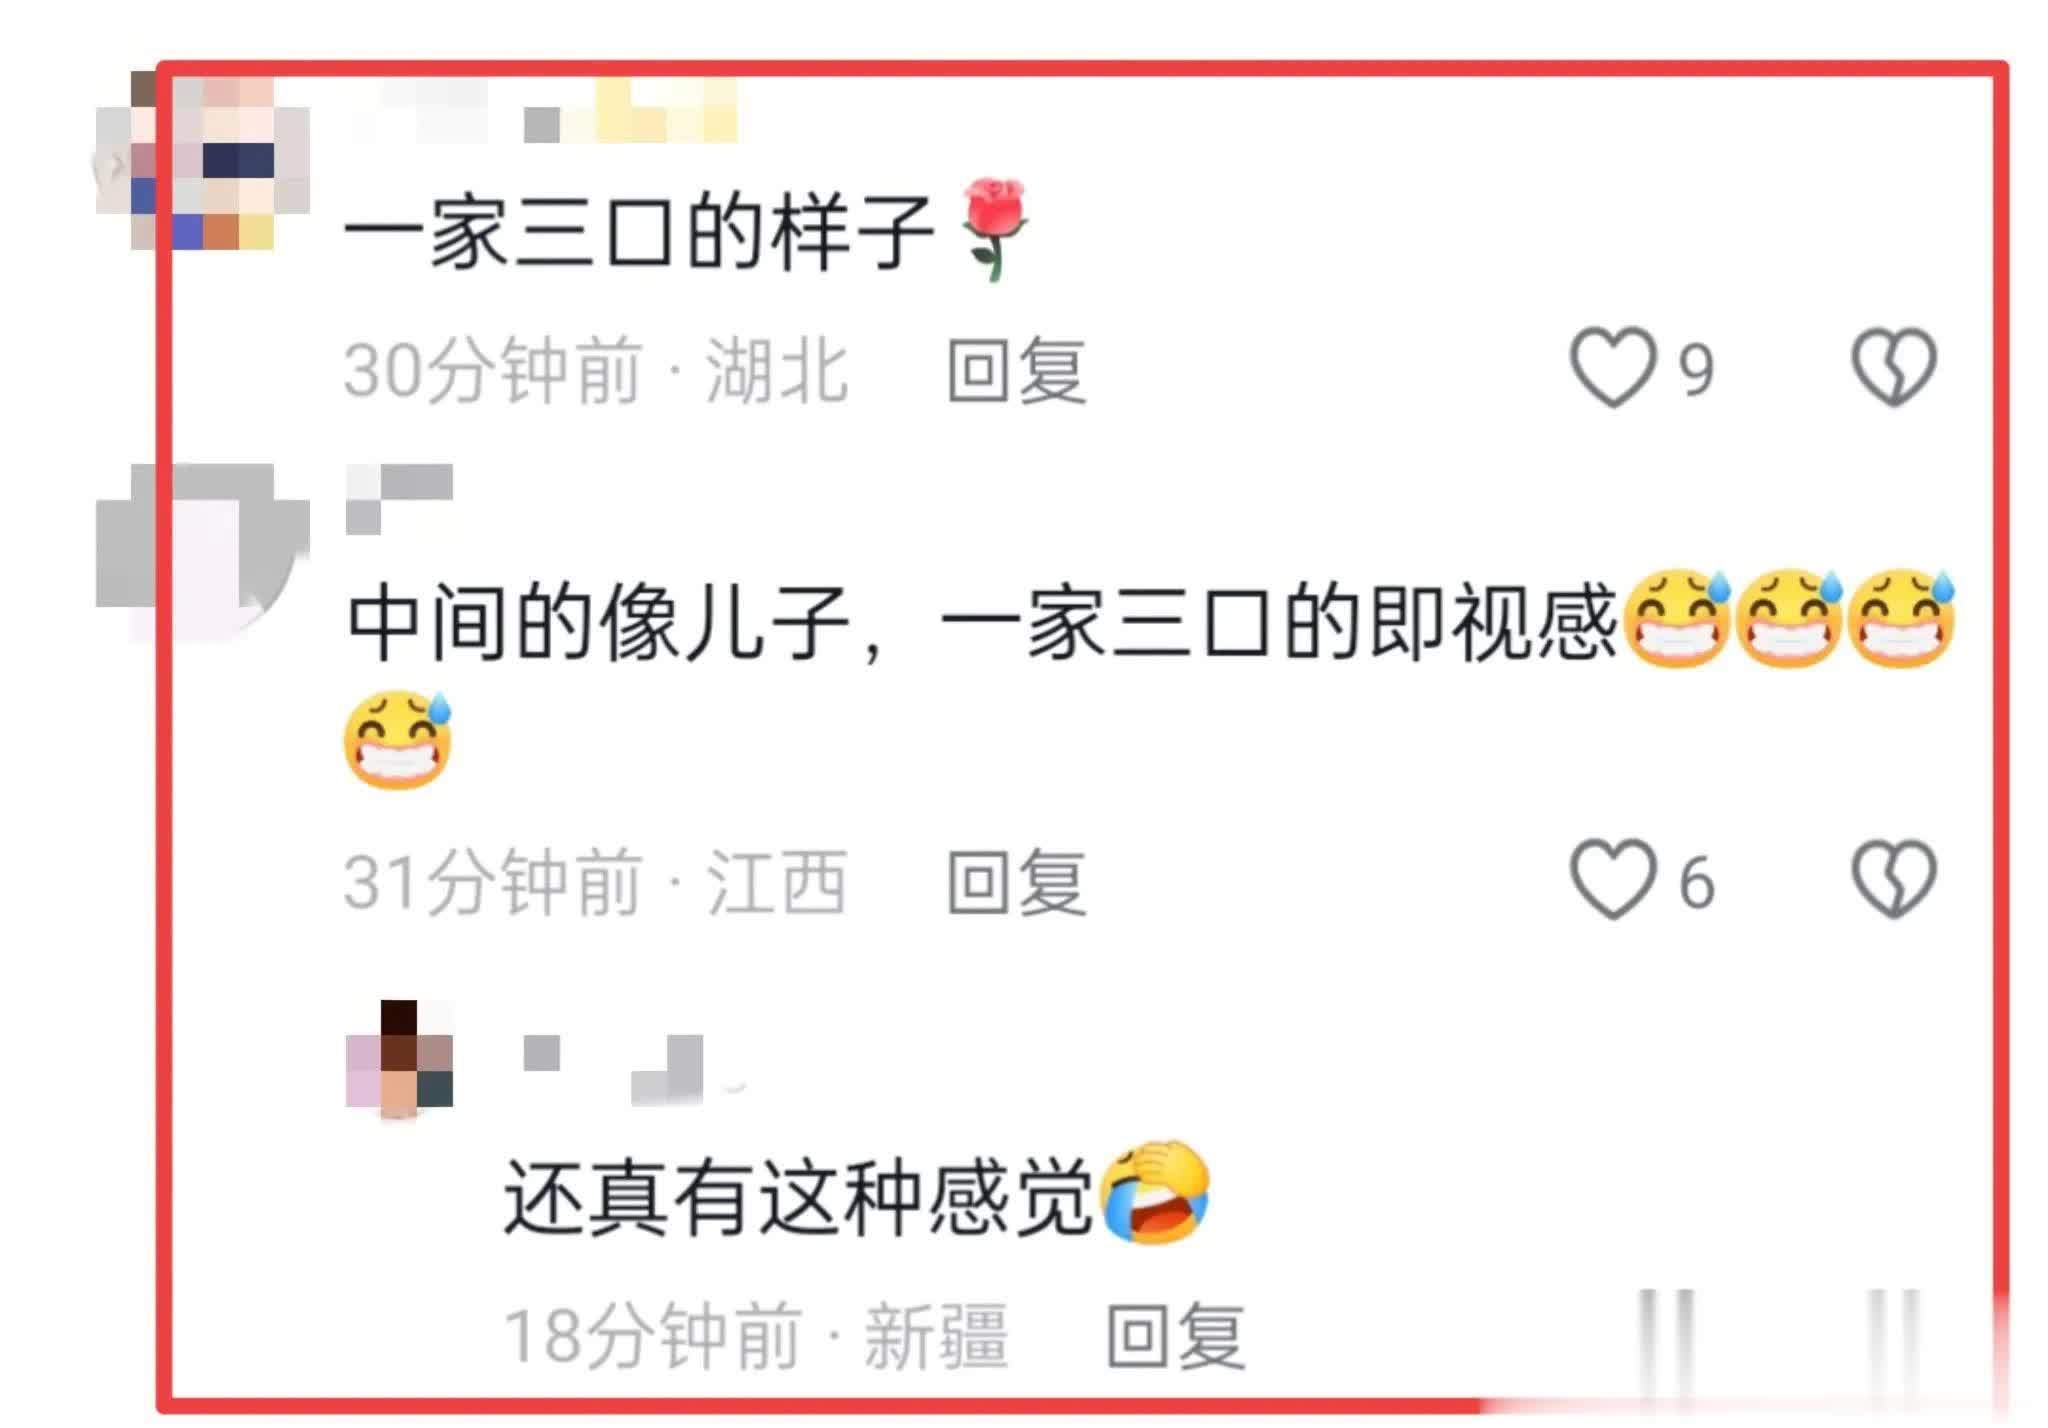Click the laughing-crying emoji after 还真有这种感觉
Image resolution: width=2048 pixels, height=1428 pixels.
click(x=1155, y=1192)
